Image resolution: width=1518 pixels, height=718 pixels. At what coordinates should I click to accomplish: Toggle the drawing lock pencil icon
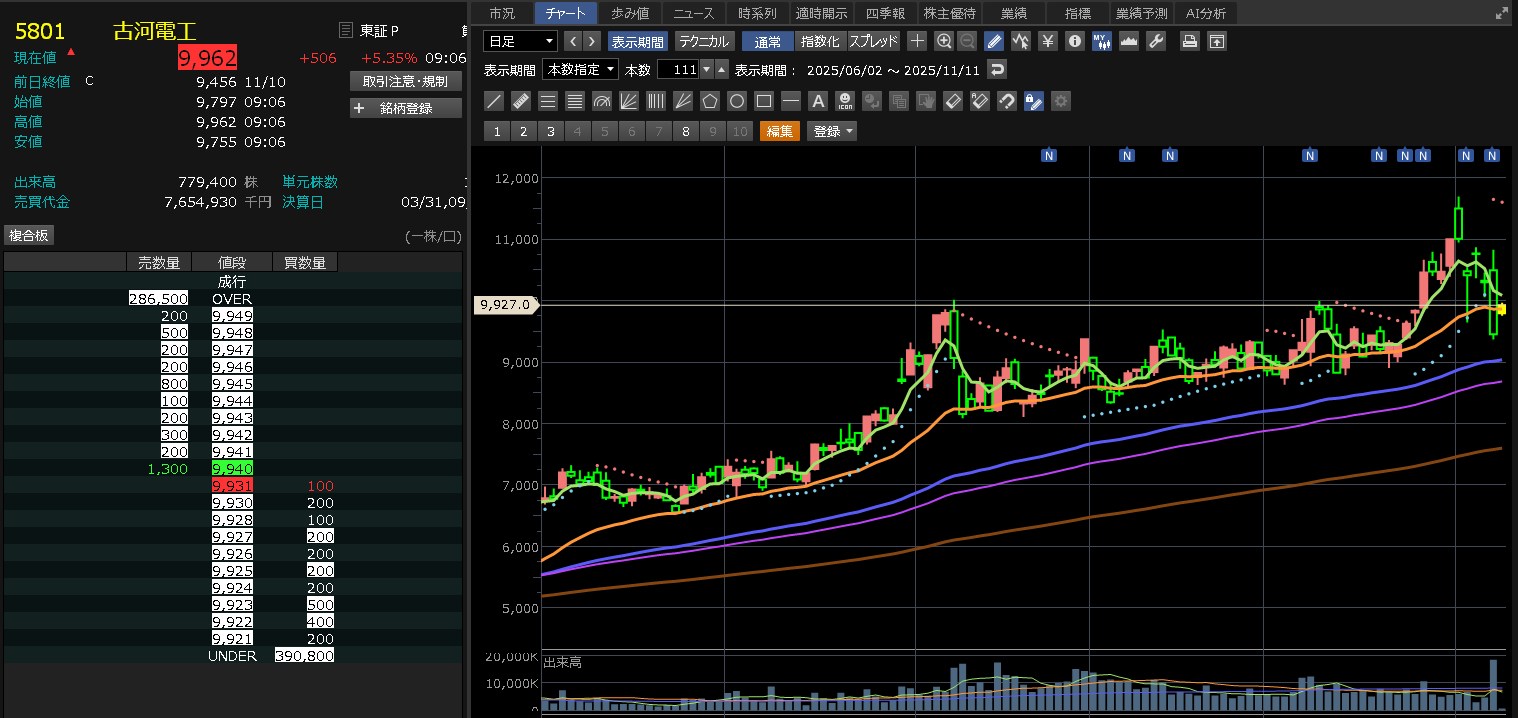click(x=1034, y=101)
